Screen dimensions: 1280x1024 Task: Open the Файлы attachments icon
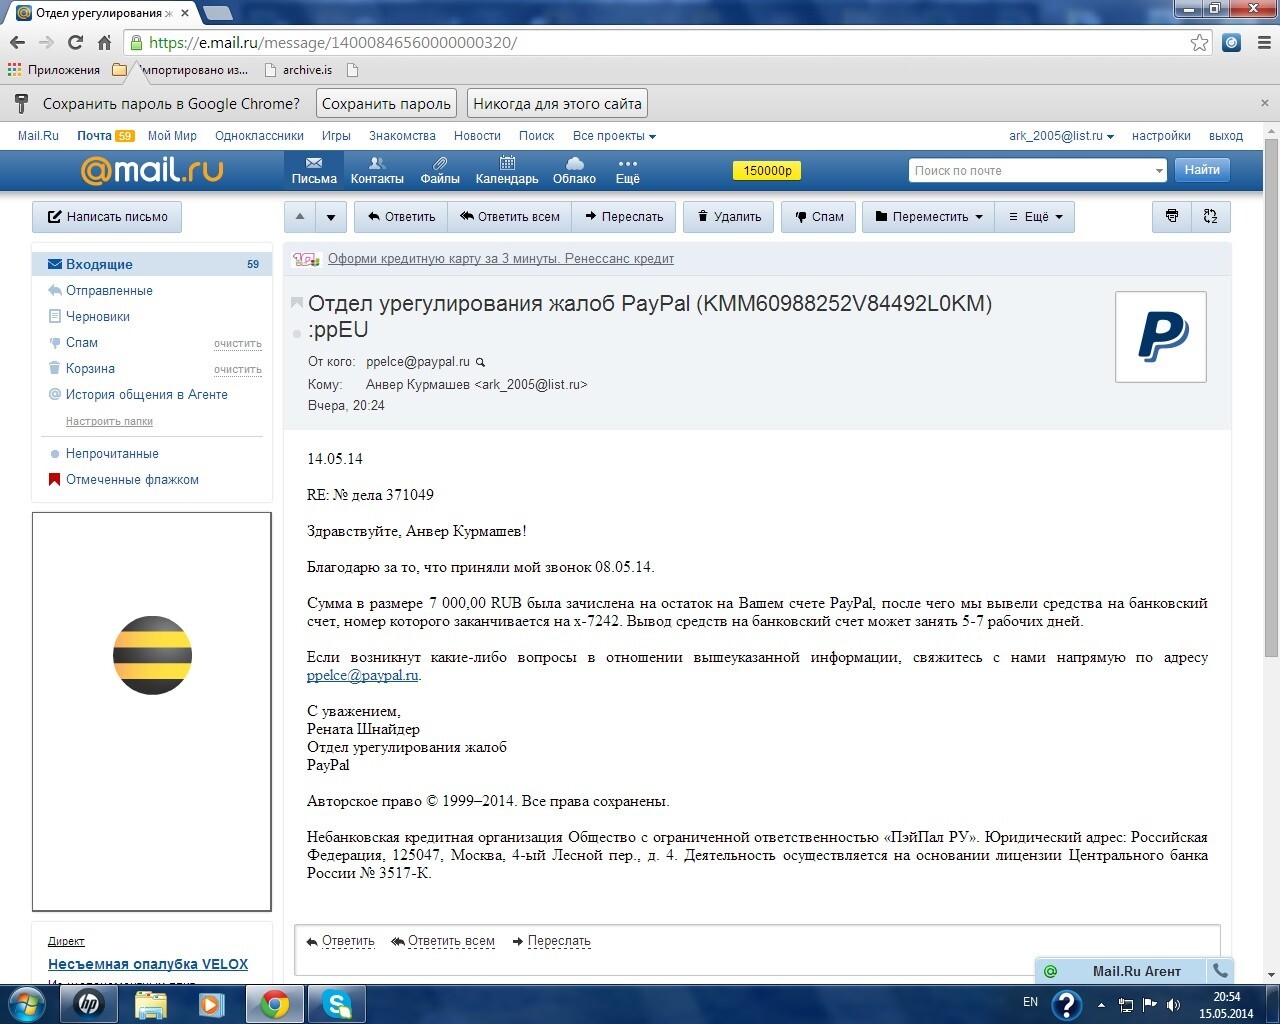point(440,170)
